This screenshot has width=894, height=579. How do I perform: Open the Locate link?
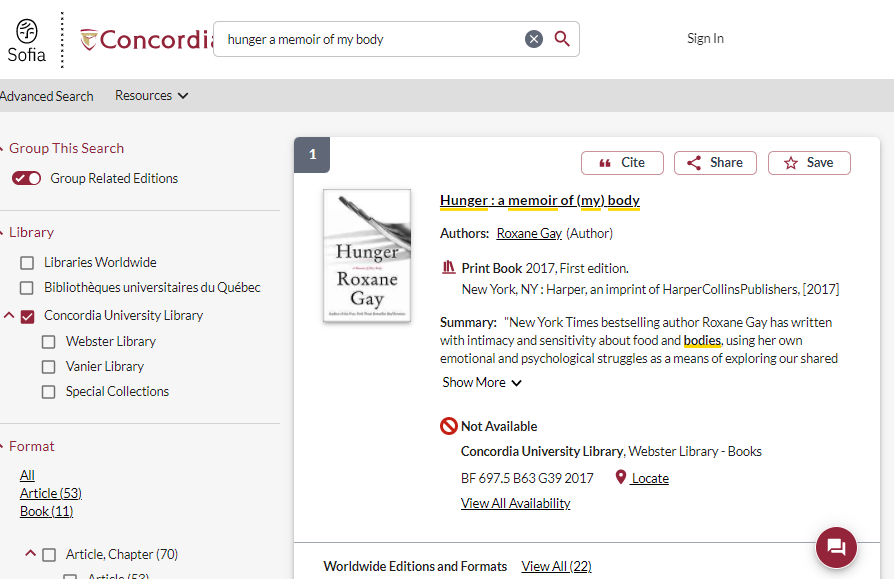(650, 479)
